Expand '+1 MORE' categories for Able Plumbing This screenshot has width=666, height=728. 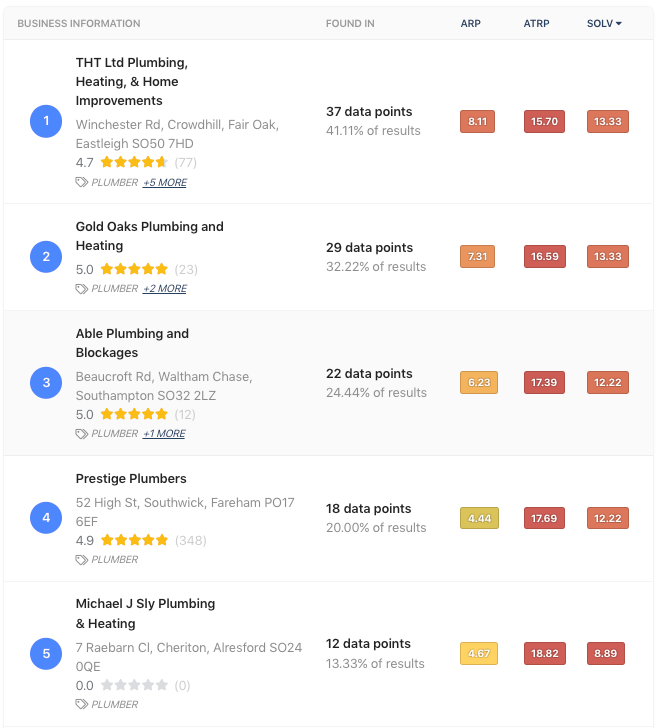pos(163,434)
